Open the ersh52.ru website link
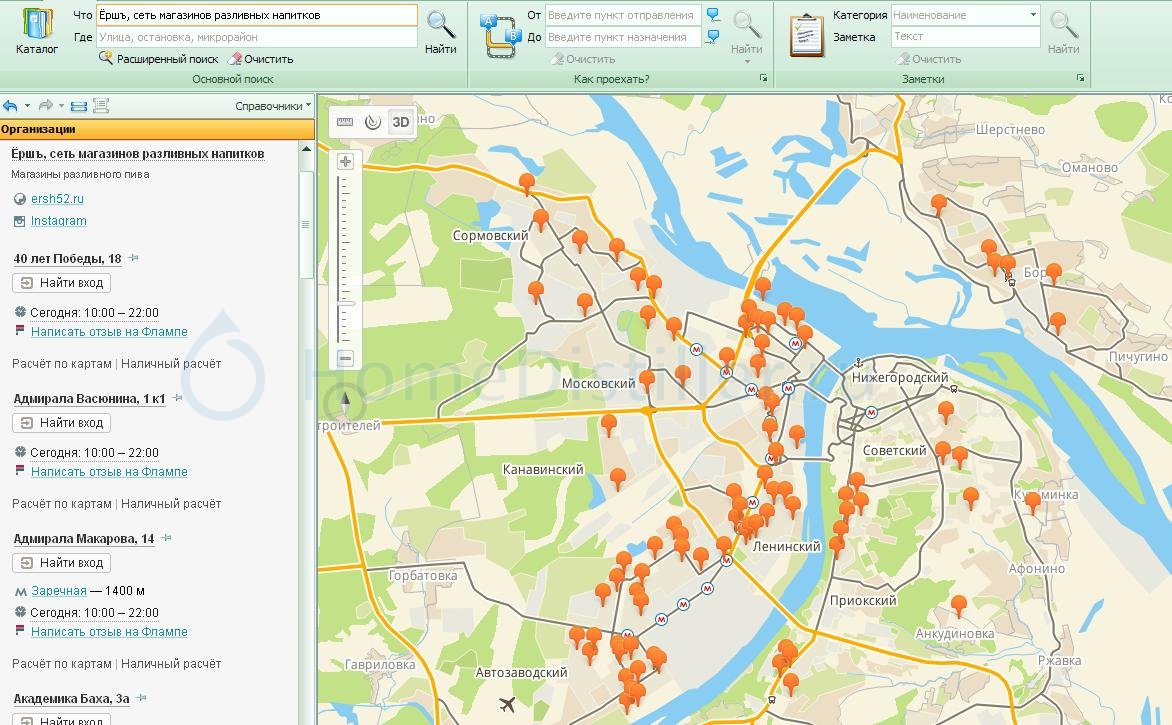 click(57, 199)
